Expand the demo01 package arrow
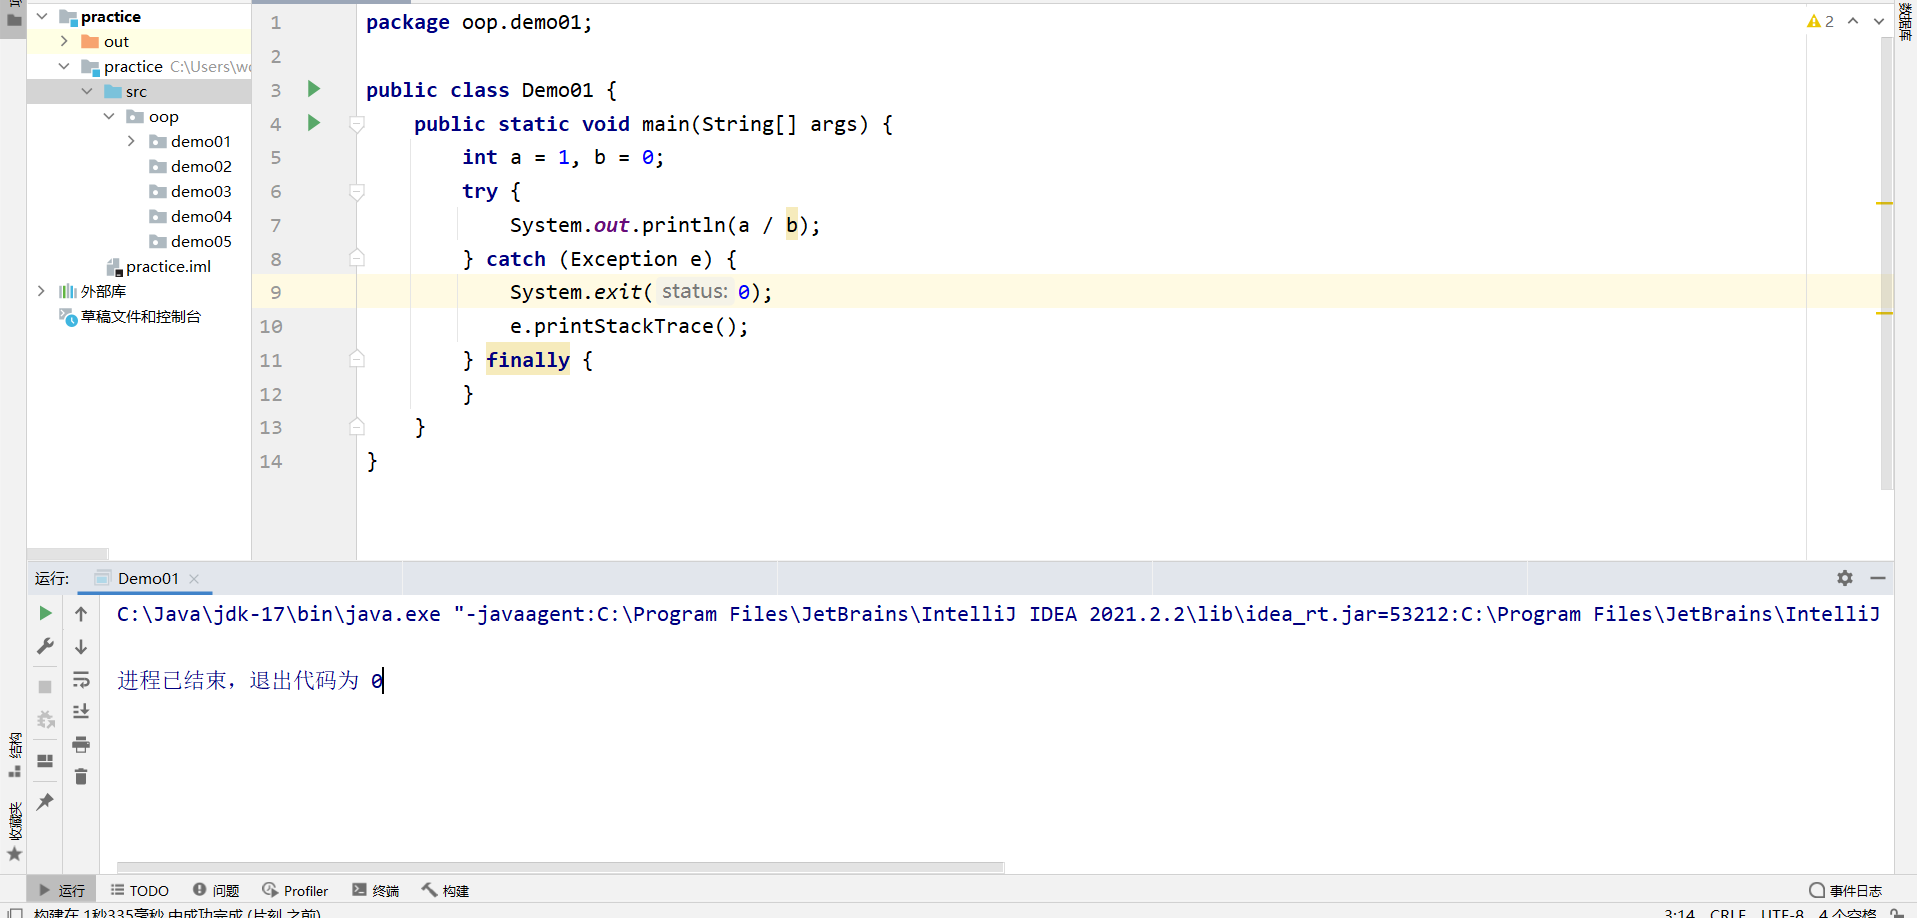1917x918 pixels. [x=131, y=141]
